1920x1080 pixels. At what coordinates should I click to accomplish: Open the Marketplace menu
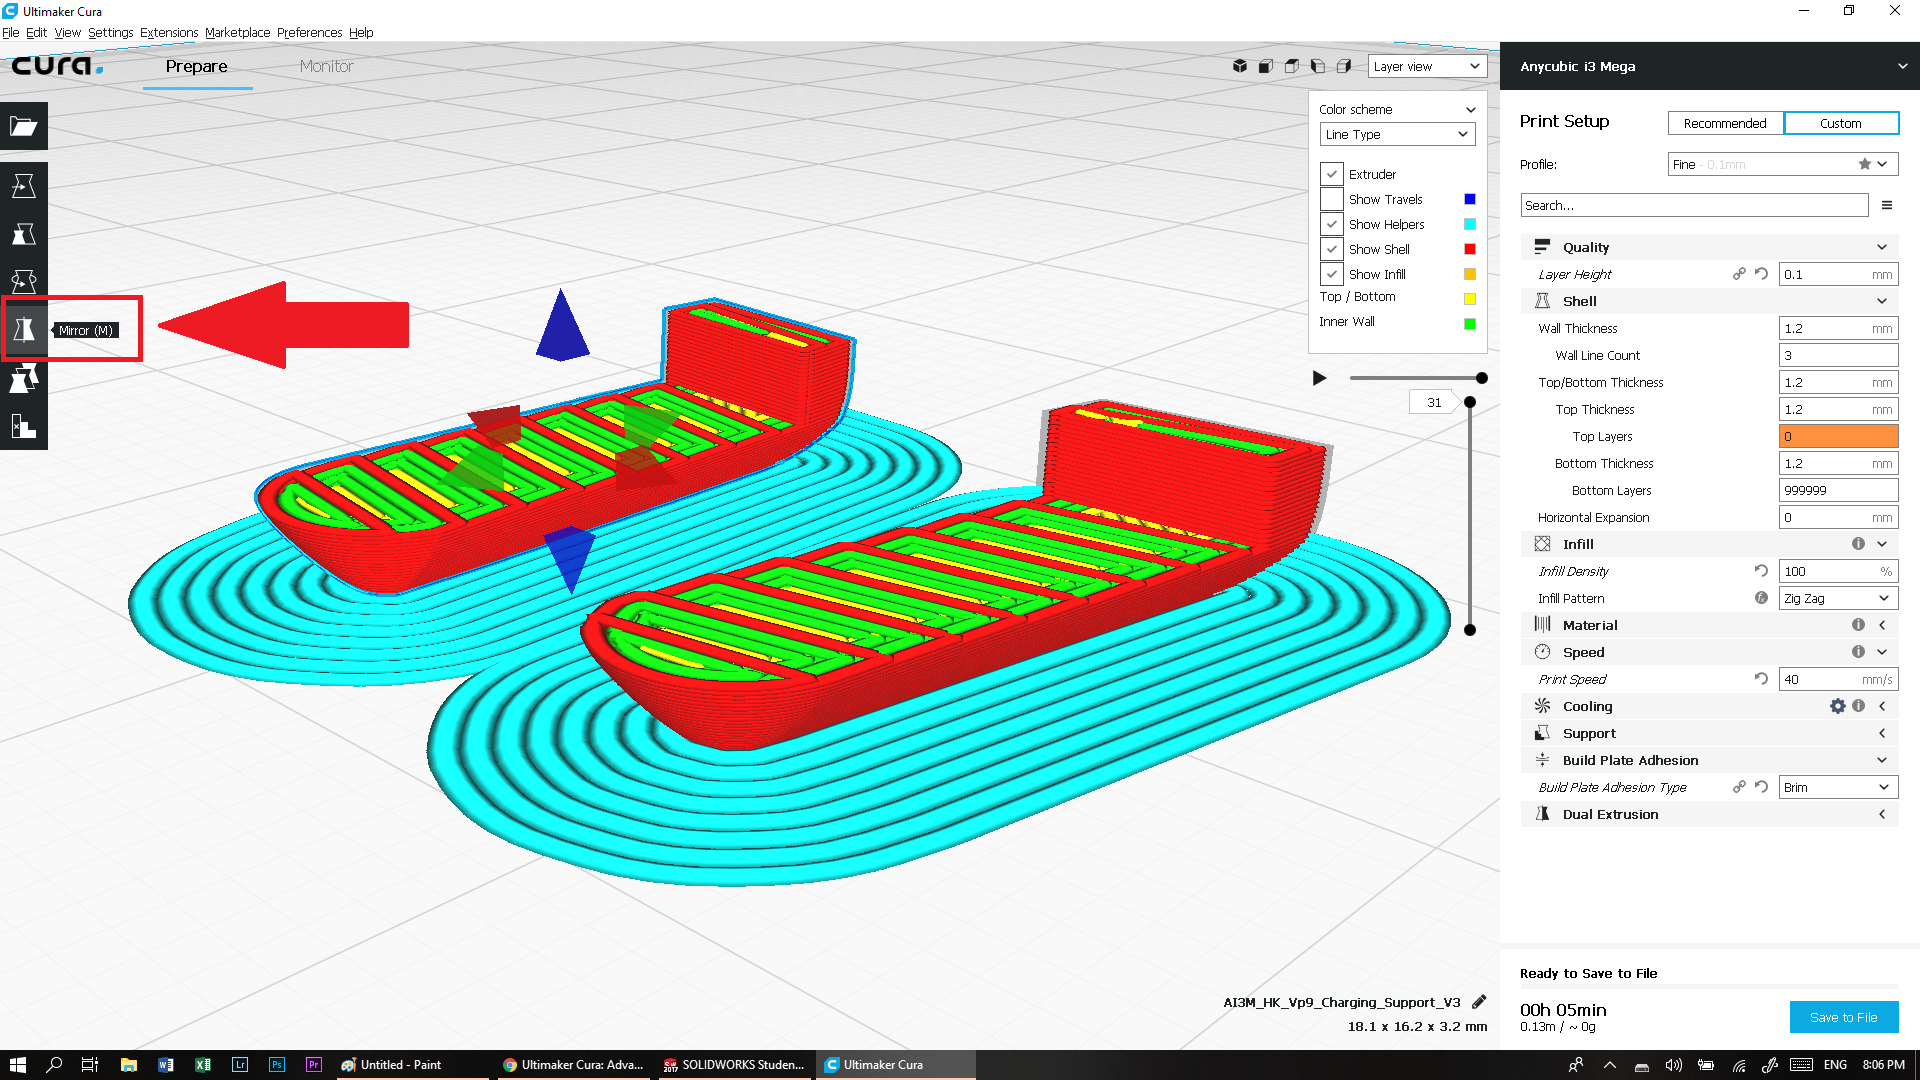[237, 32]
